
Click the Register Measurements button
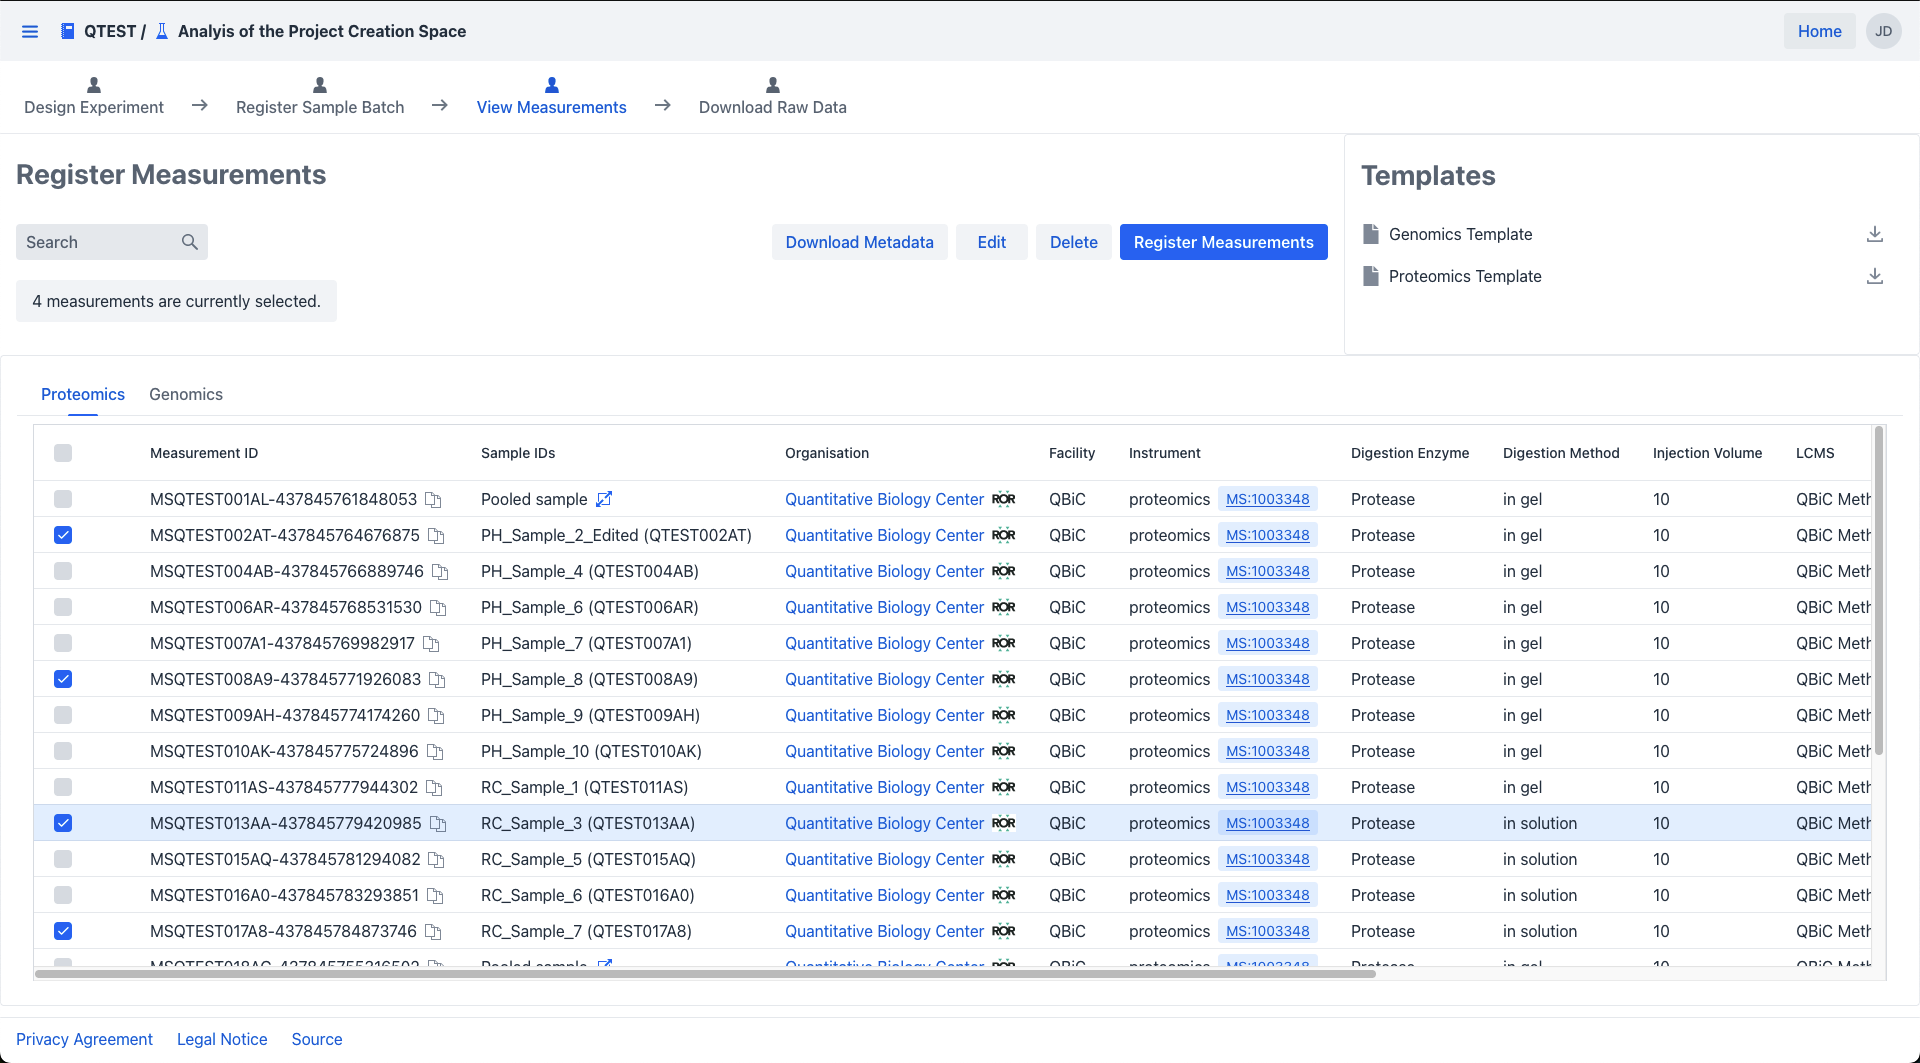click(1223, 242)
